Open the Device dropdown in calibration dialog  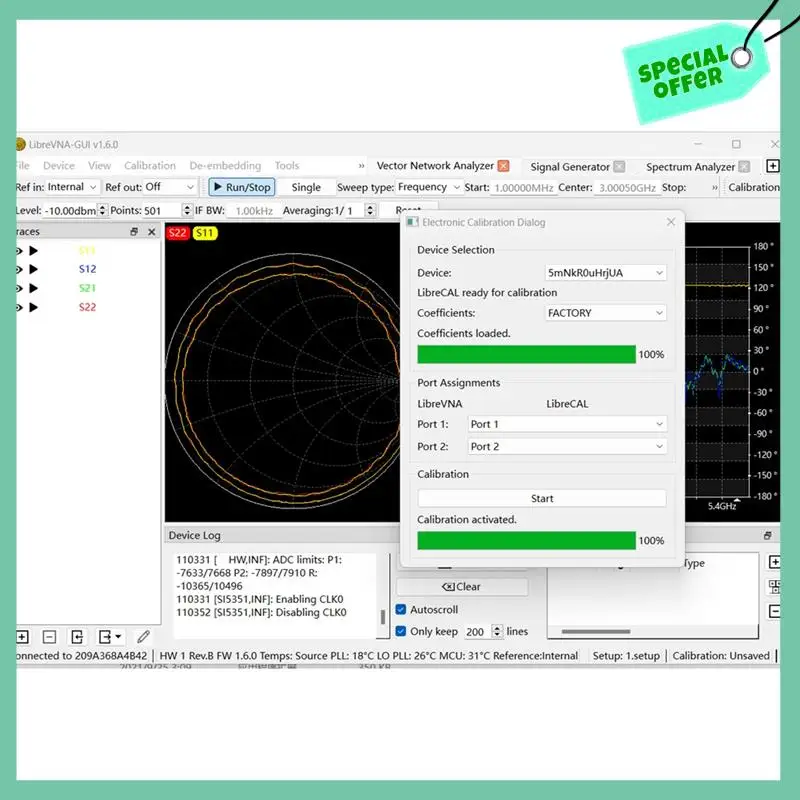pos(605,272)
